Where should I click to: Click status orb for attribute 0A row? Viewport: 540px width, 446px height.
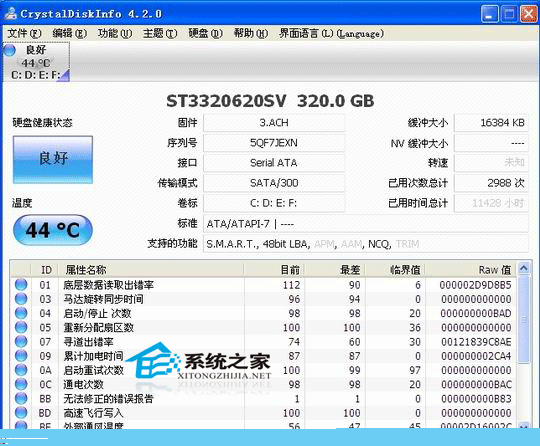21,370
